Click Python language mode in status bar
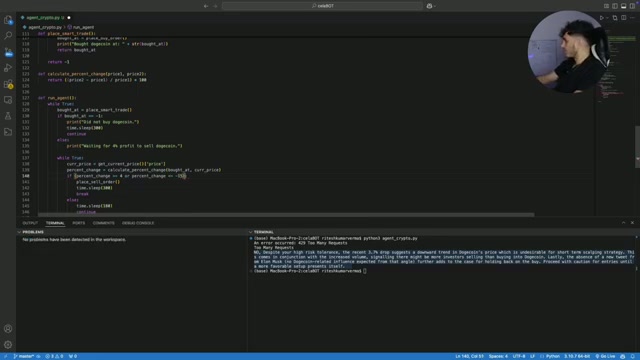The width and height of the screenshot is (640, 360). click(553, 356)
